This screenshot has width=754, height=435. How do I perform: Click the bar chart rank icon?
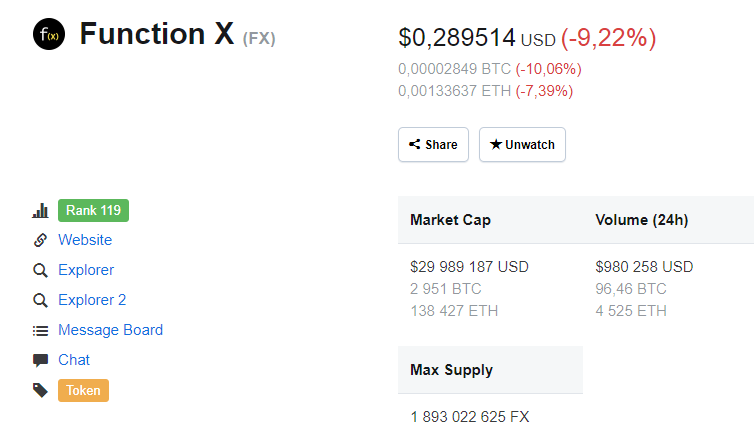click(x=41, y=211)
